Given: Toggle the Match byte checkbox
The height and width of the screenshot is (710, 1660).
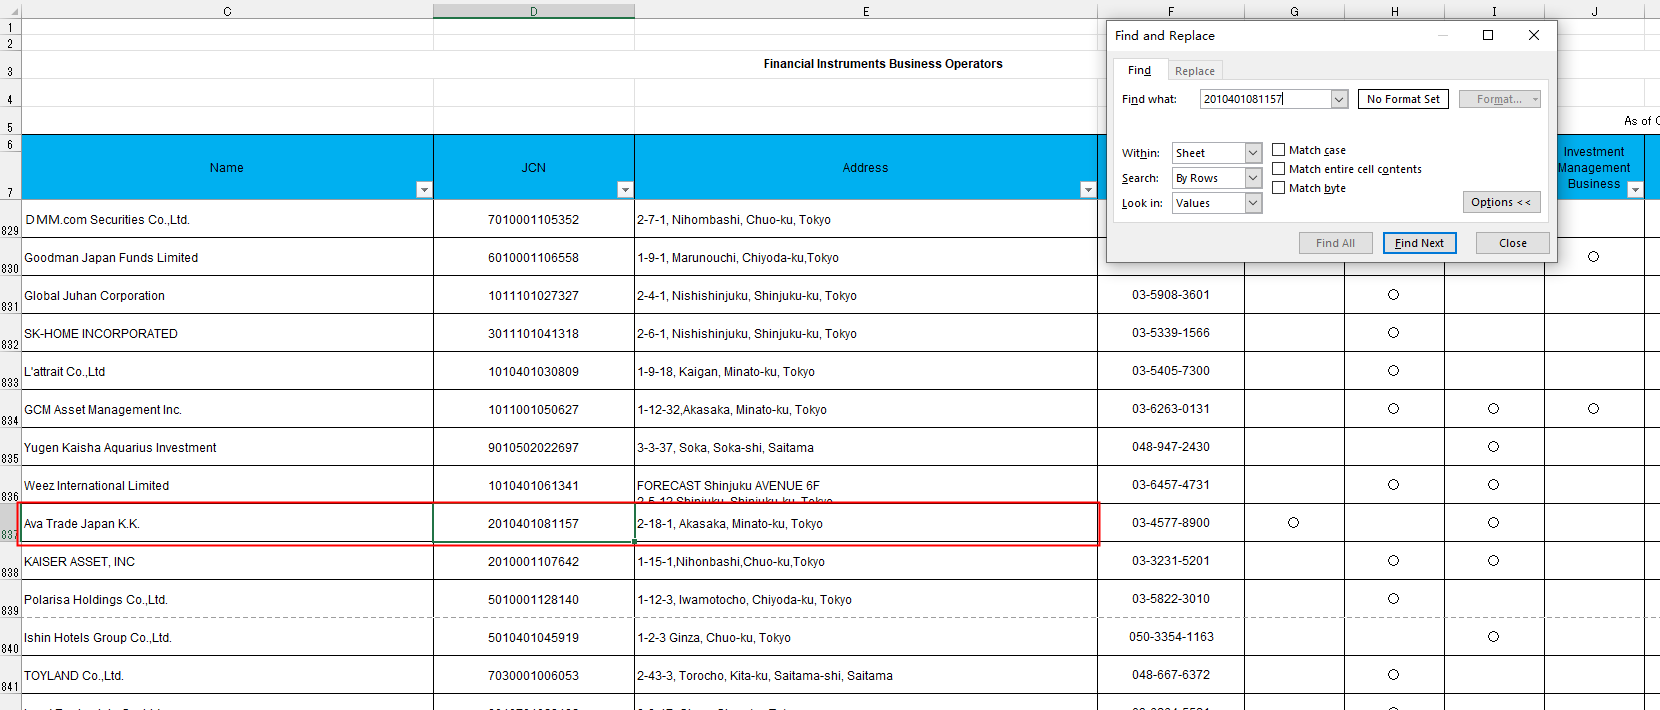Looking at the screenshot, I should (x=1279, y=188).
